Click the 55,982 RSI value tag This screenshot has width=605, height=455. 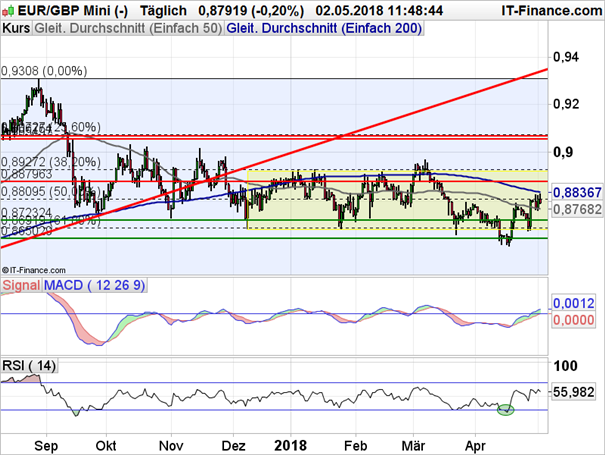coord(573,392)
